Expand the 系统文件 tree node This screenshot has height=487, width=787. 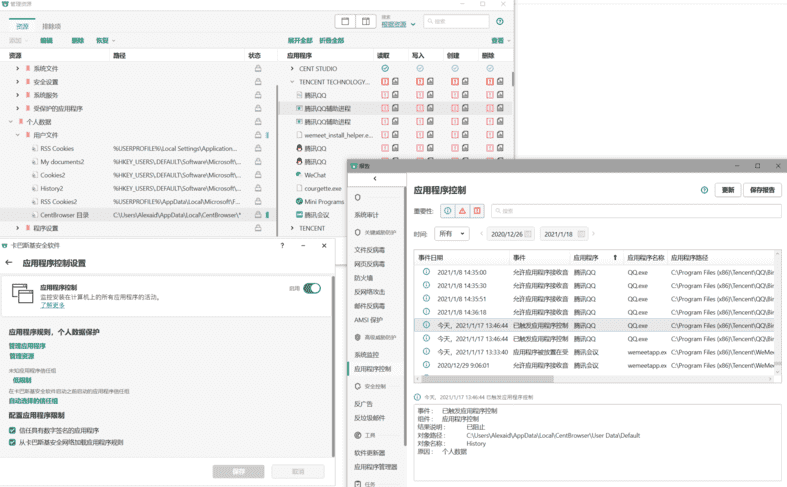tap(18, 68)
